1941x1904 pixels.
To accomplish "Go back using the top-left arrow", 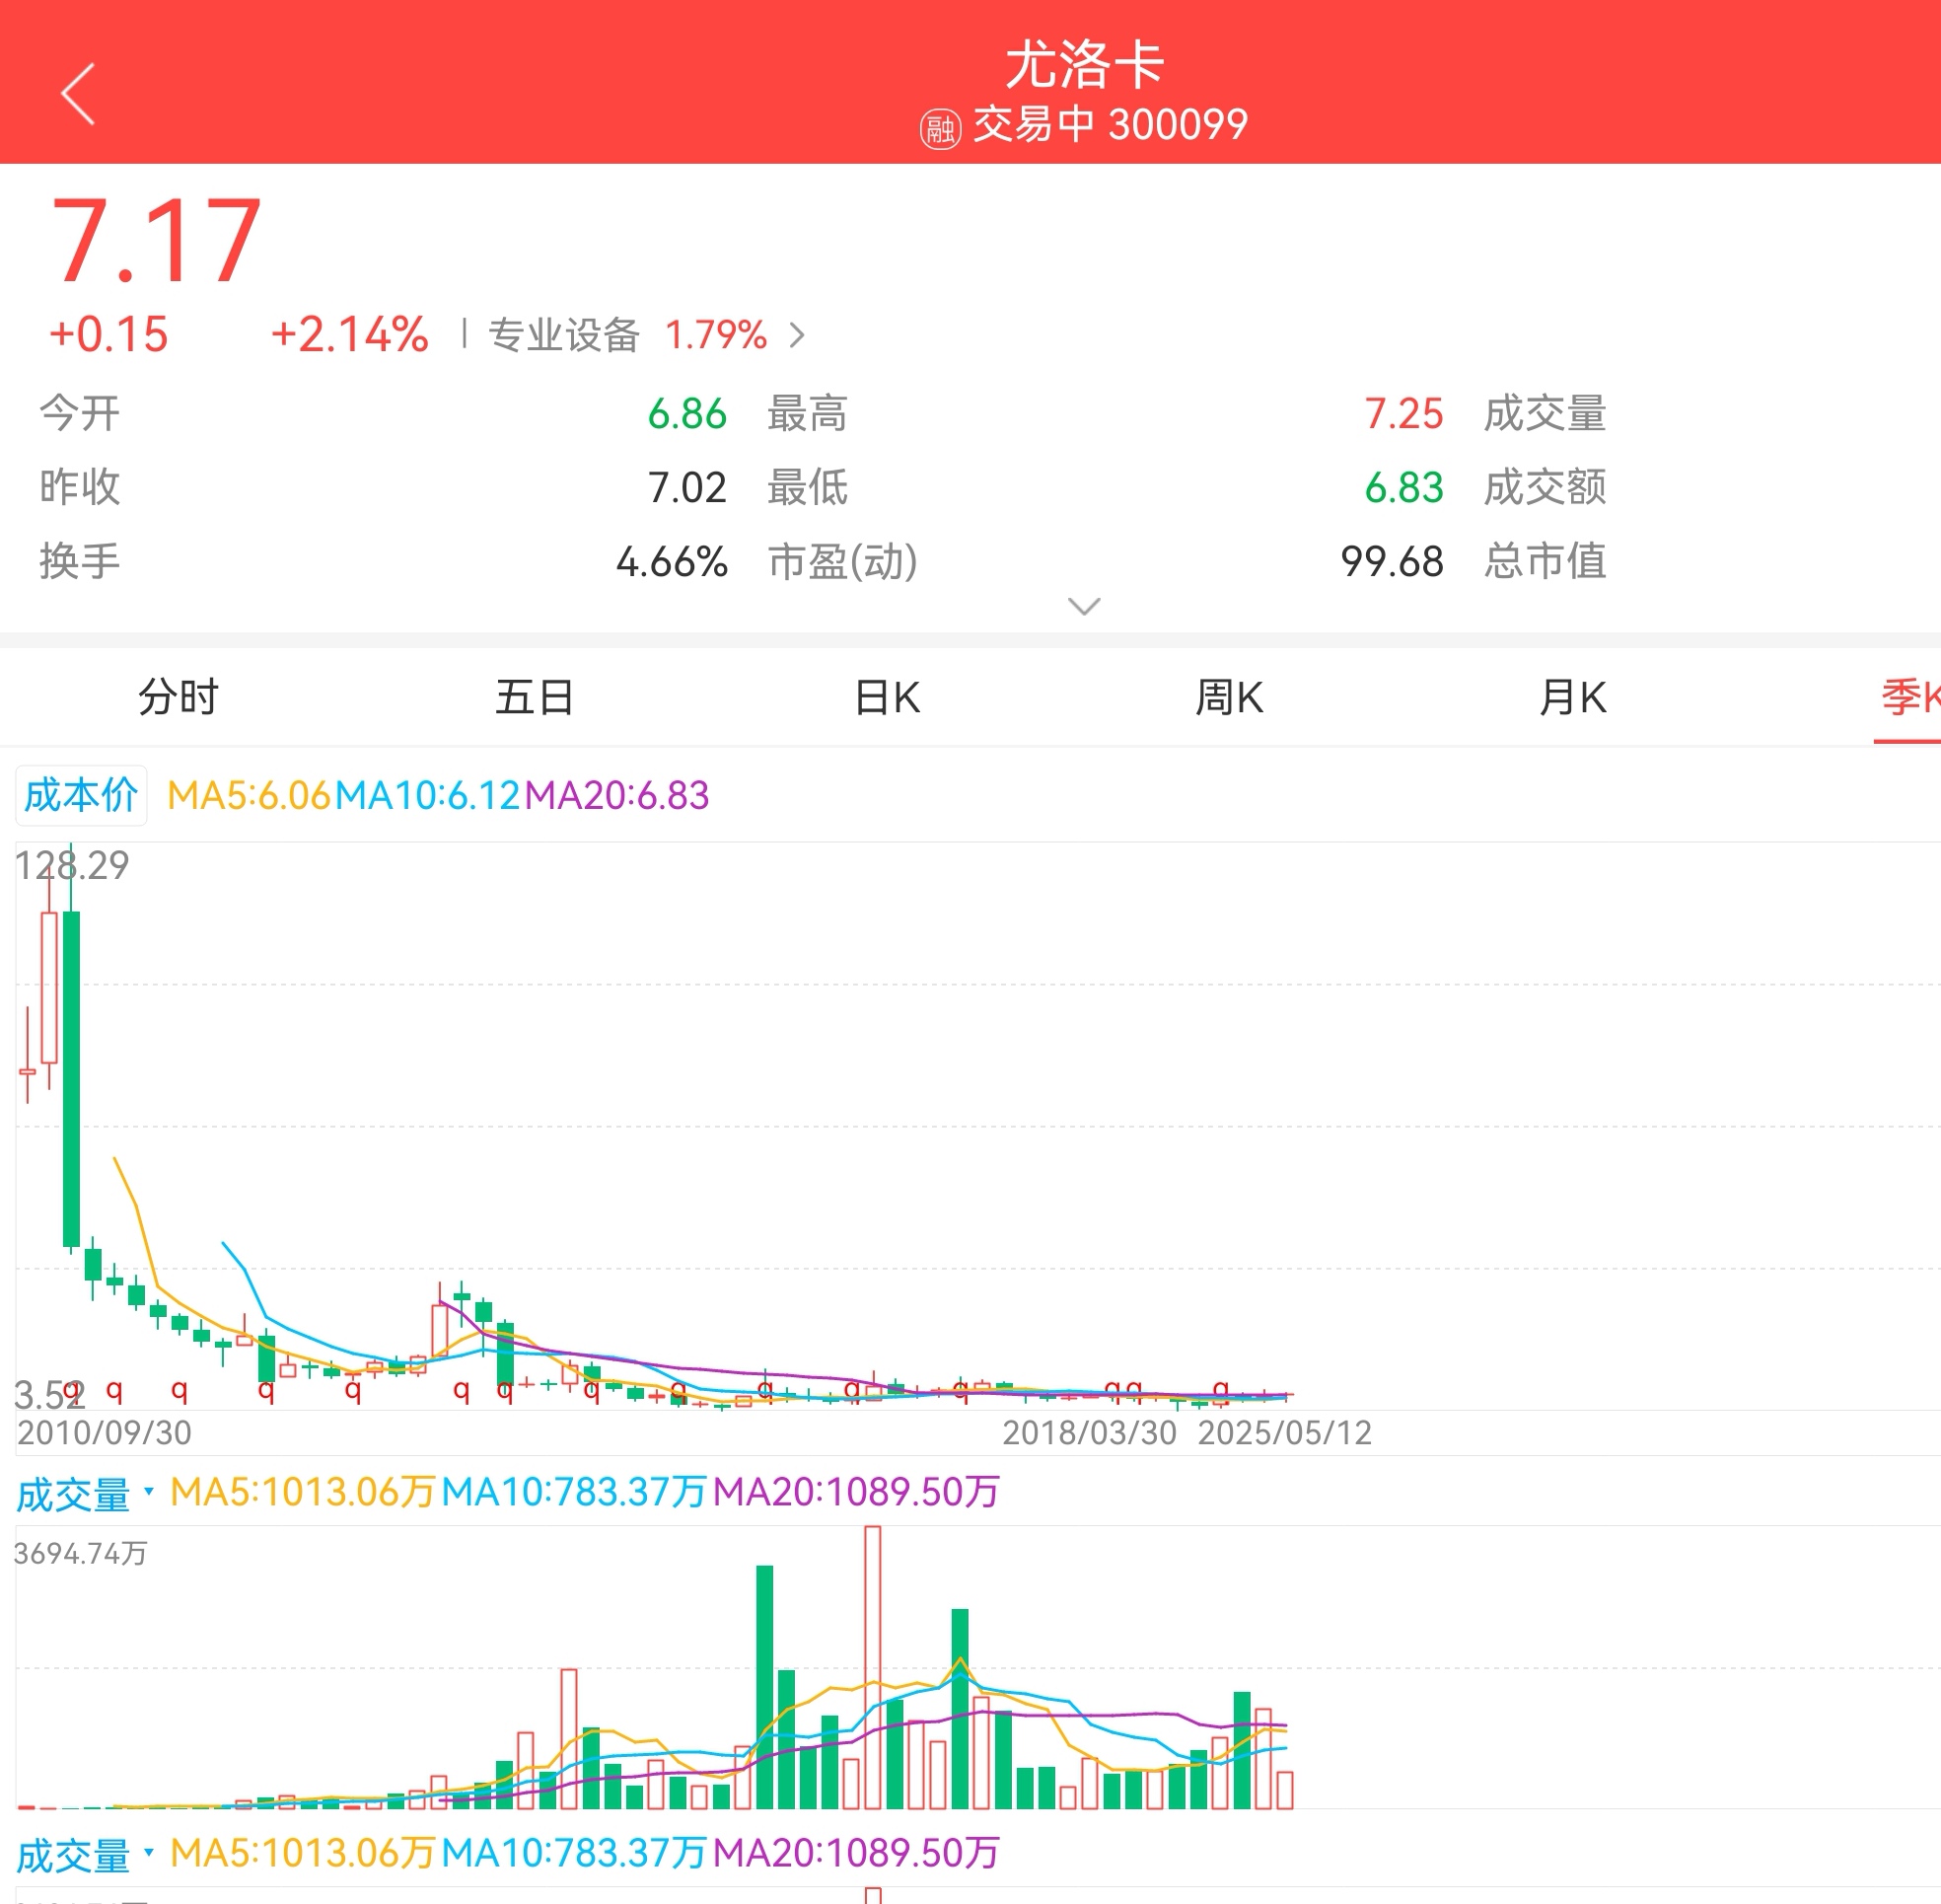I will pos(78,94).
